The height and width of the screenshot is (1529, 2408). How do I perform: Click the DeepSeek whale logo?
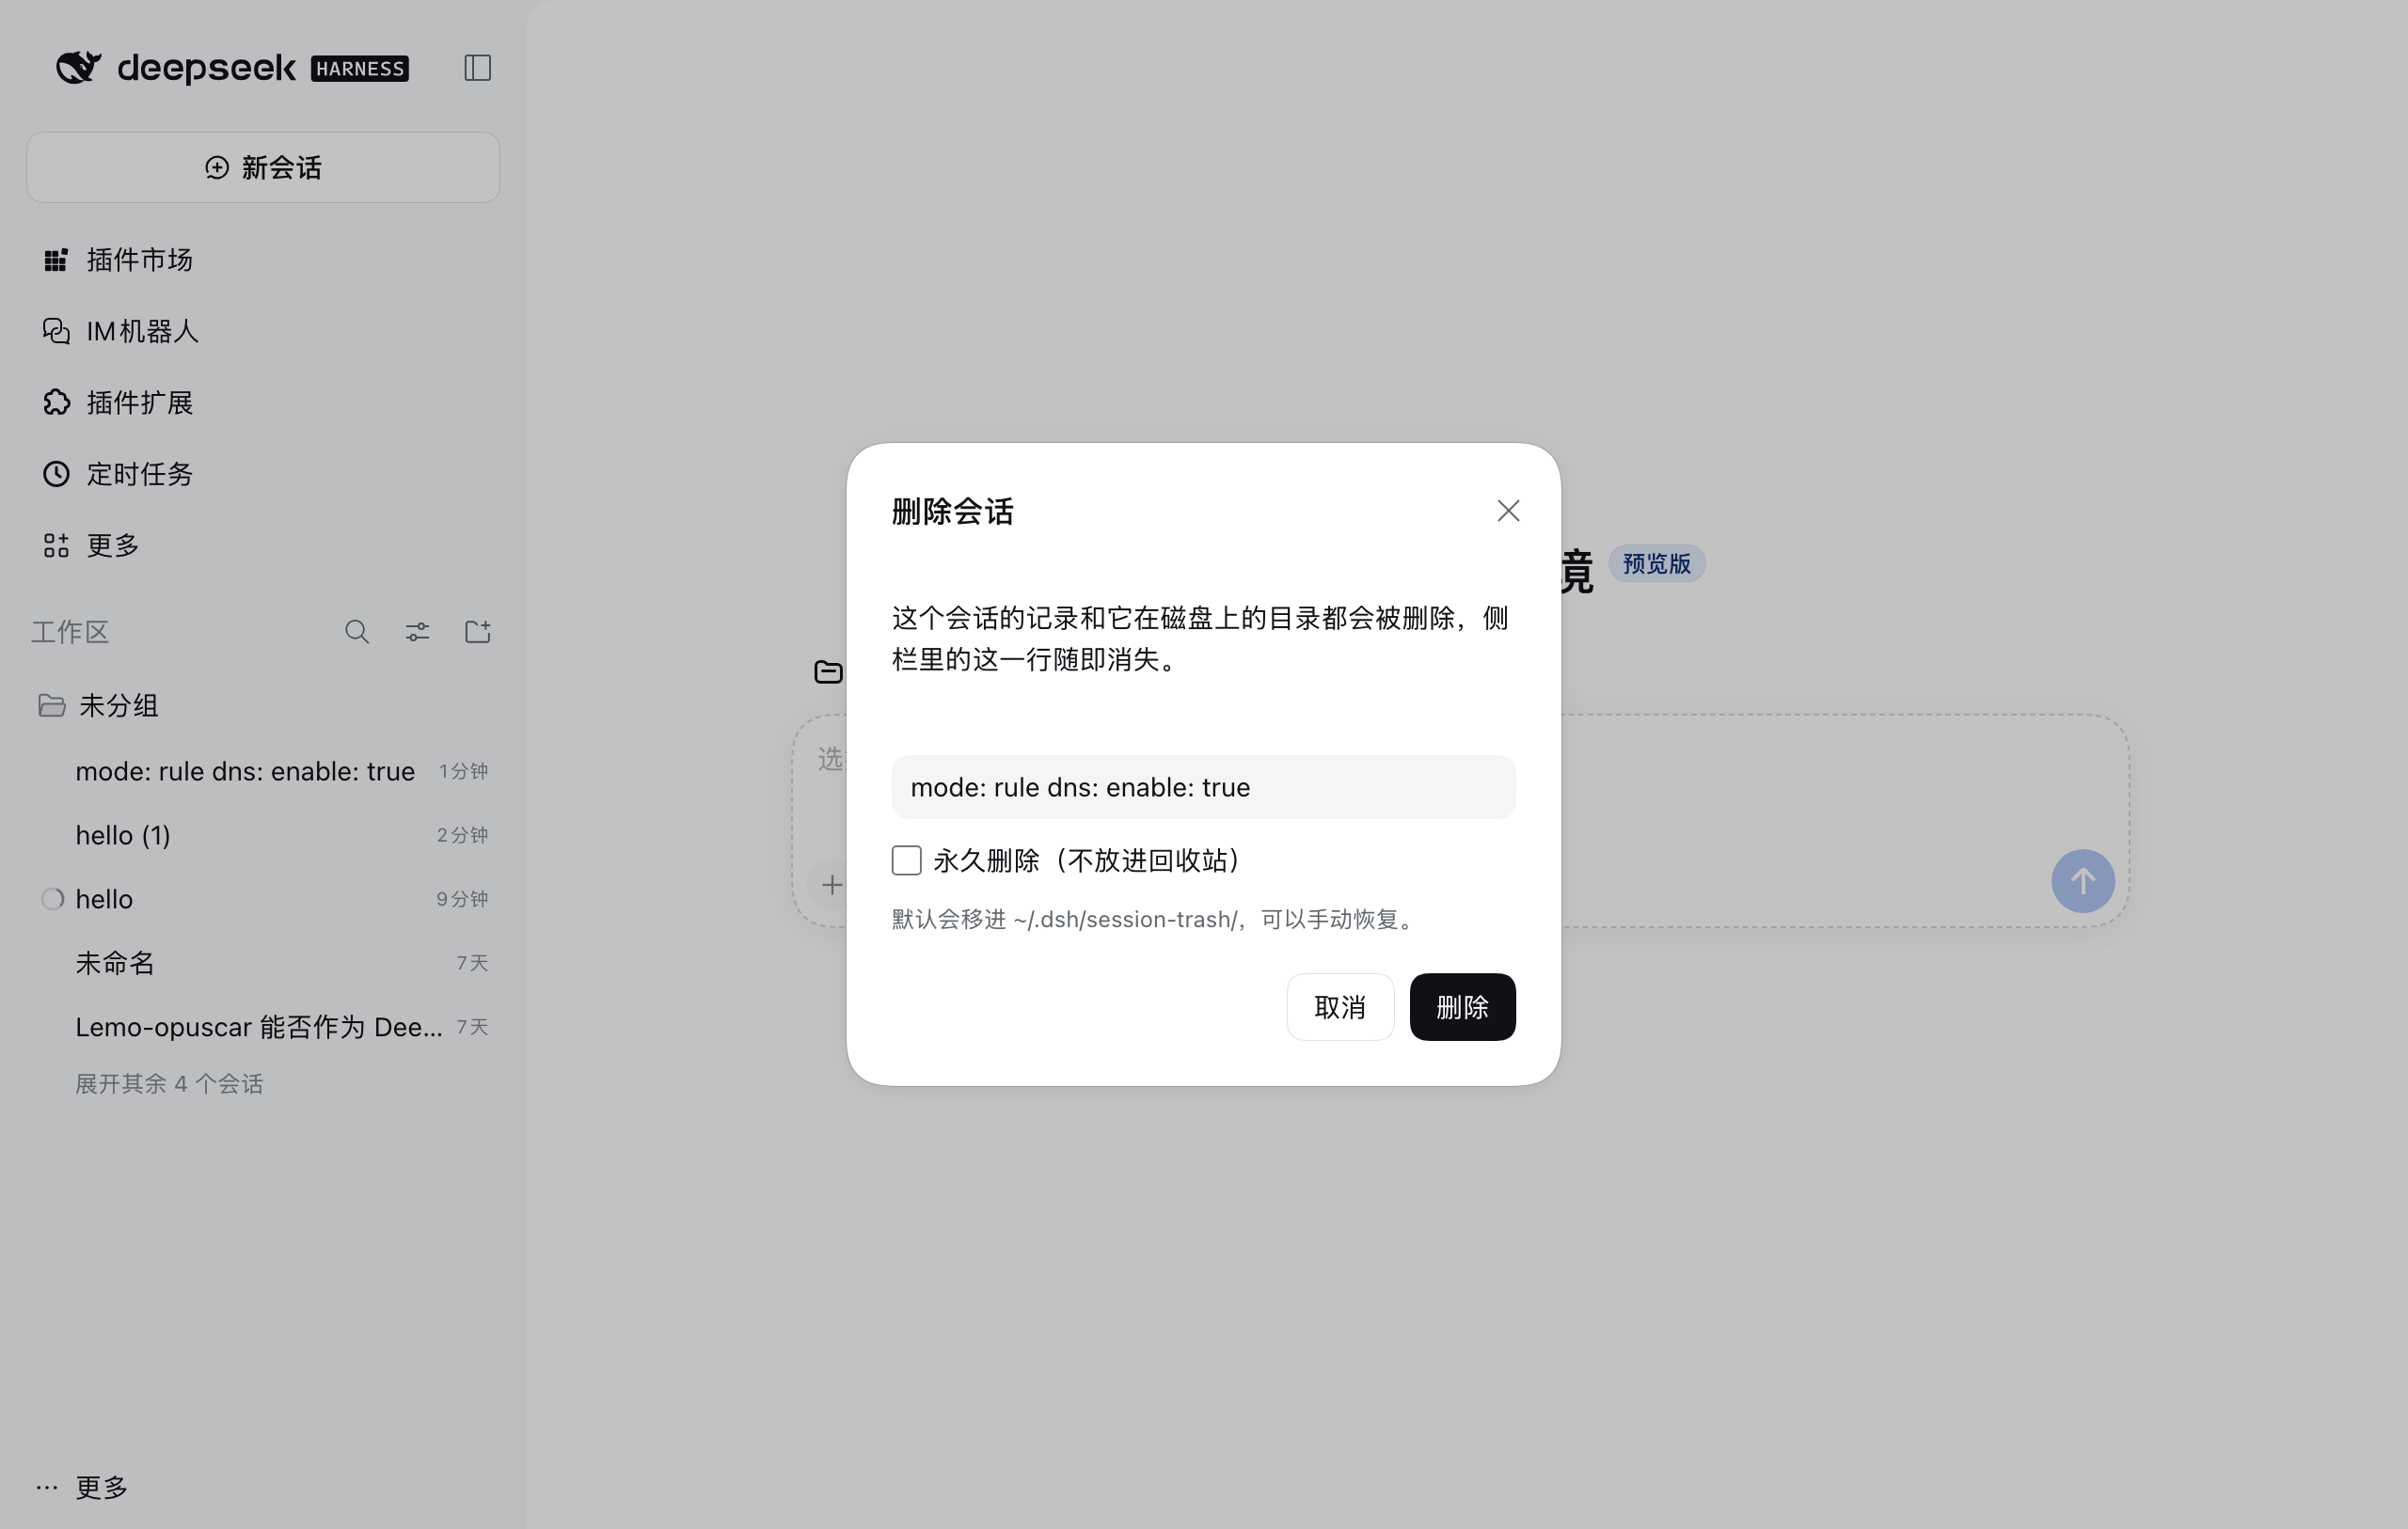coord(78,67)
